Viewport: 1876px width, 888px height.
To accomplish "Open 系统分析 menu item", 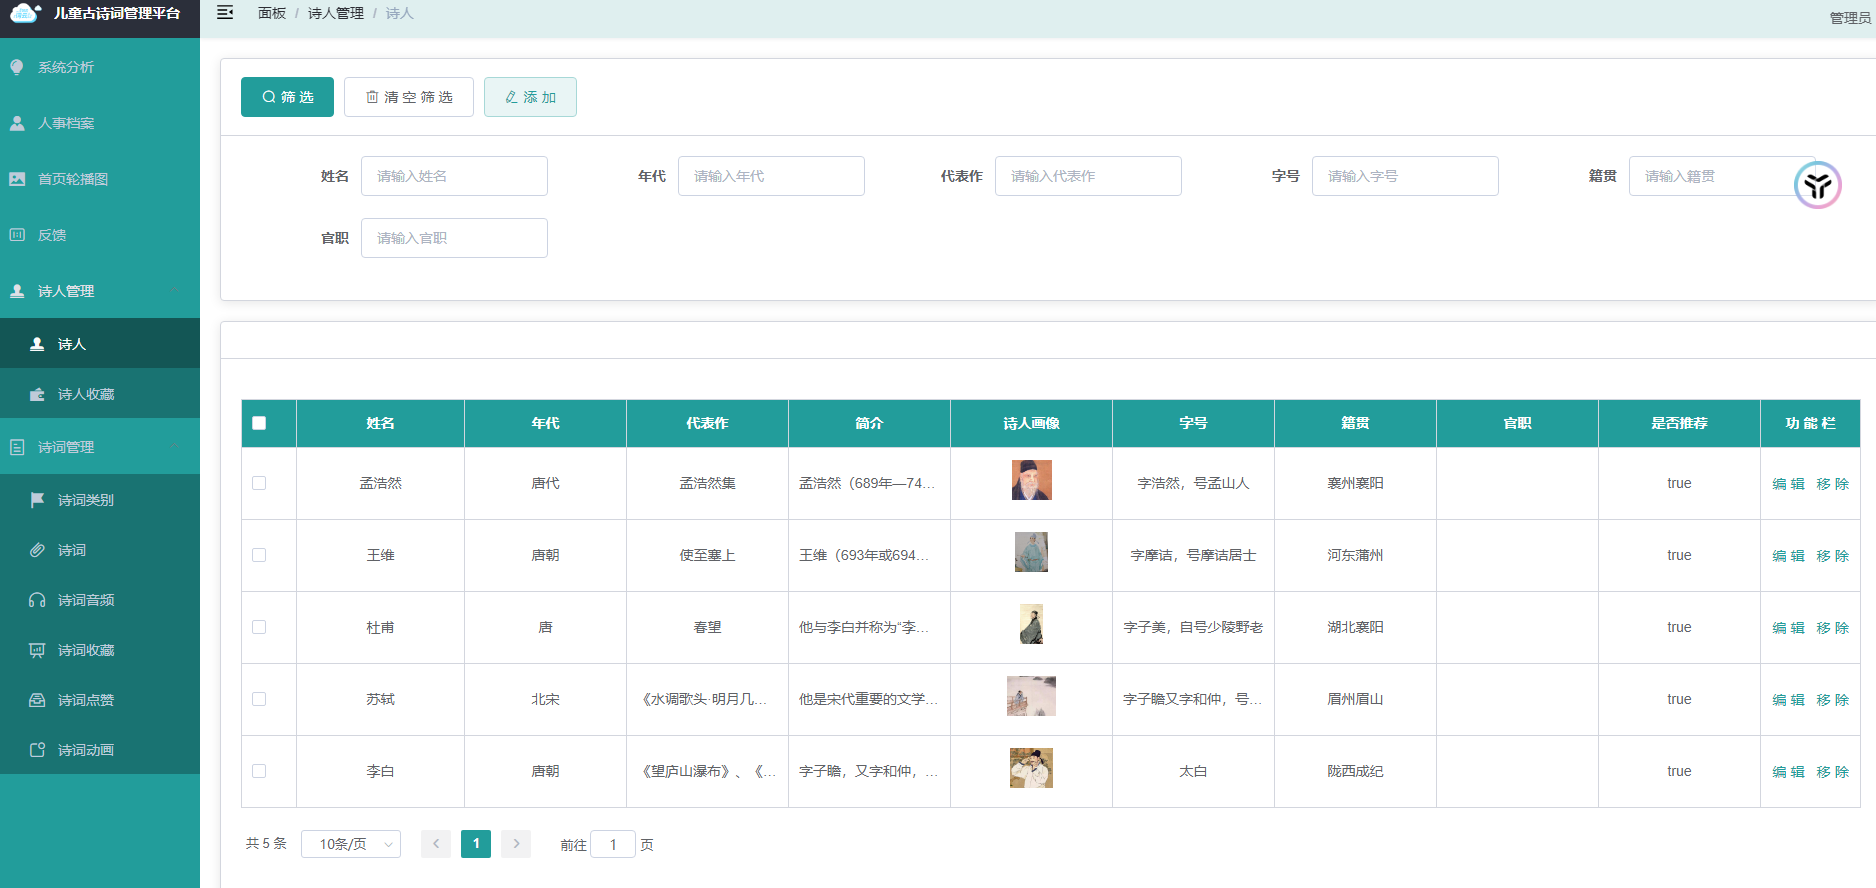I will [x=100, y=67].
